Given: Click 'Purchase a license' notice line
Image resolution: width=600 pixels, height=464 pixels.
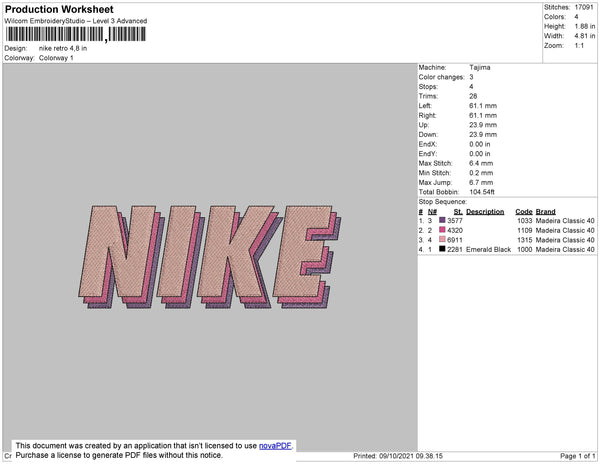Looking at the screenshot, I should (x=119, y=455).
